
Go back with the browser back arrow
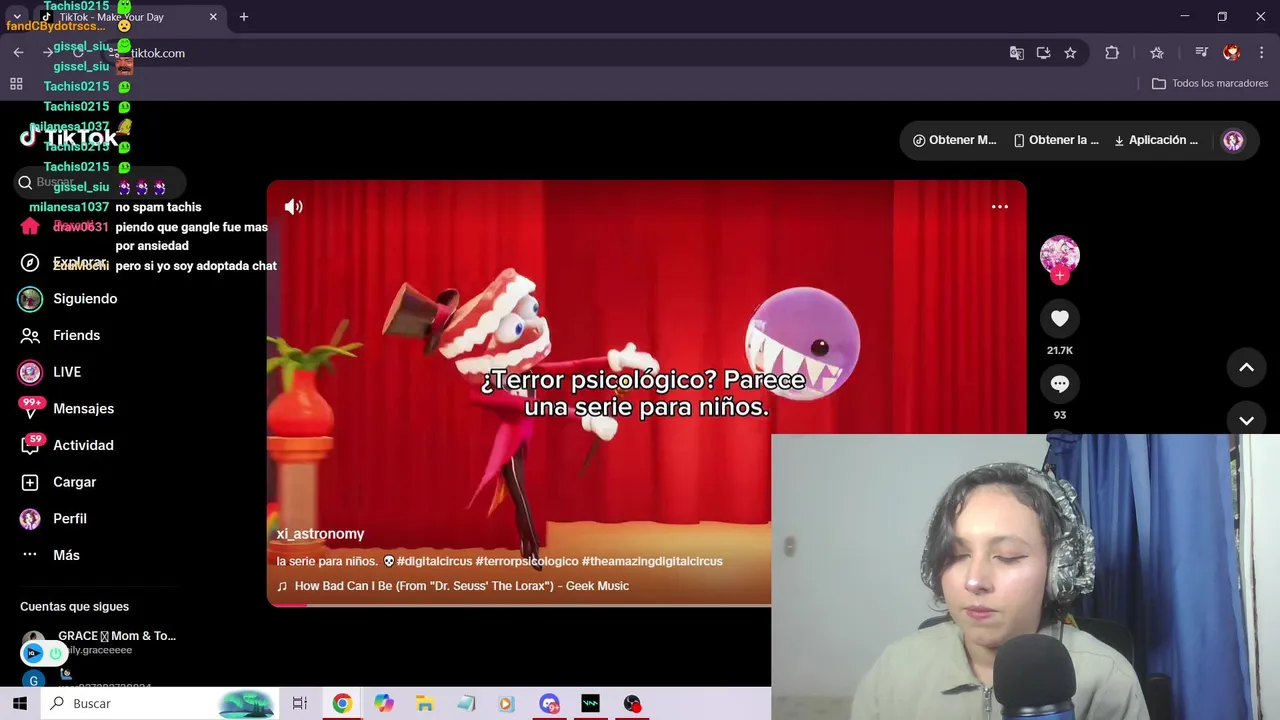18,53
